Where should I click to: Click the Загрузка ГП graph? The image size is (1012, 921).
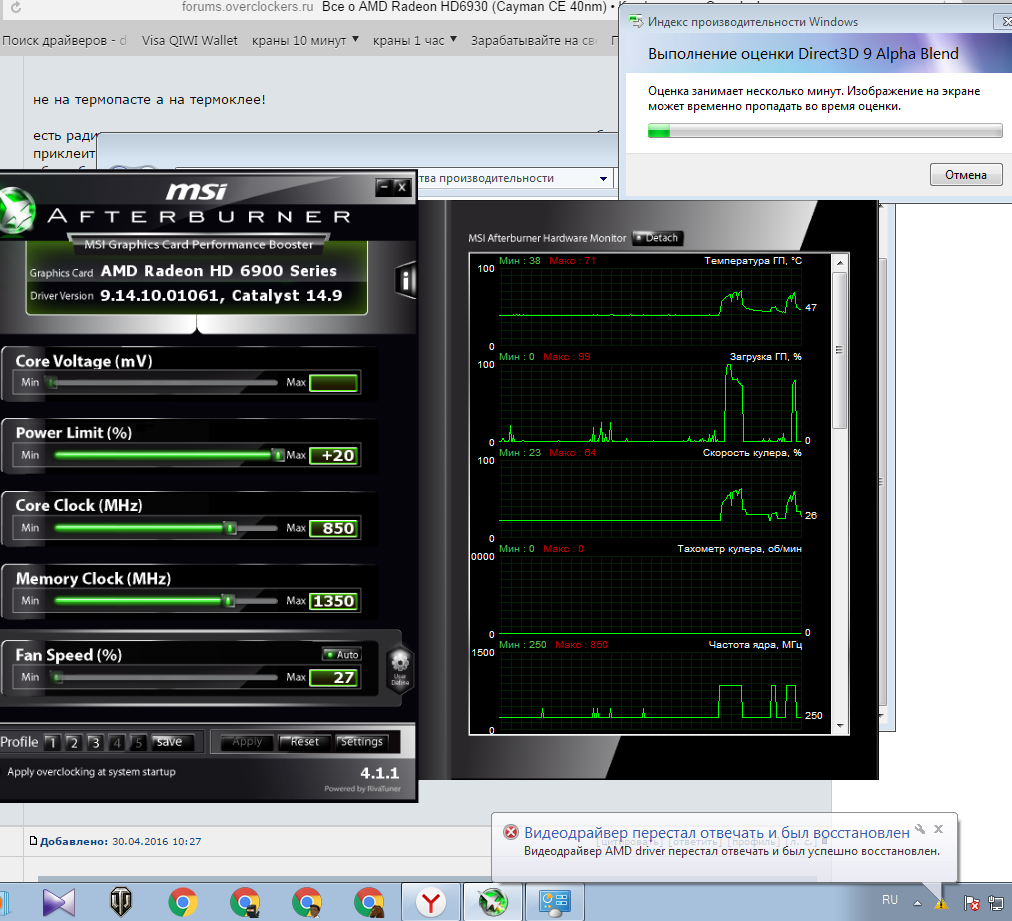[x=649, y=403]
